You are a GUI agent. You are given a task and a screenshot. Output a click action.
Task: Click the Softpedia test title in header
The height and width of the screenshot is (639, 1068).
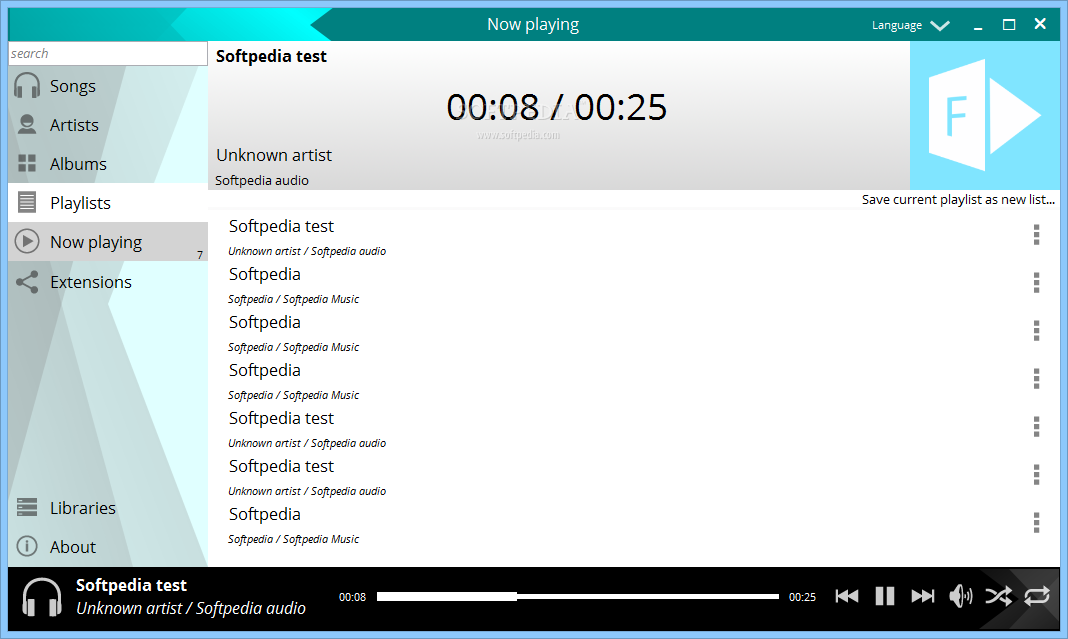[271, 57]
